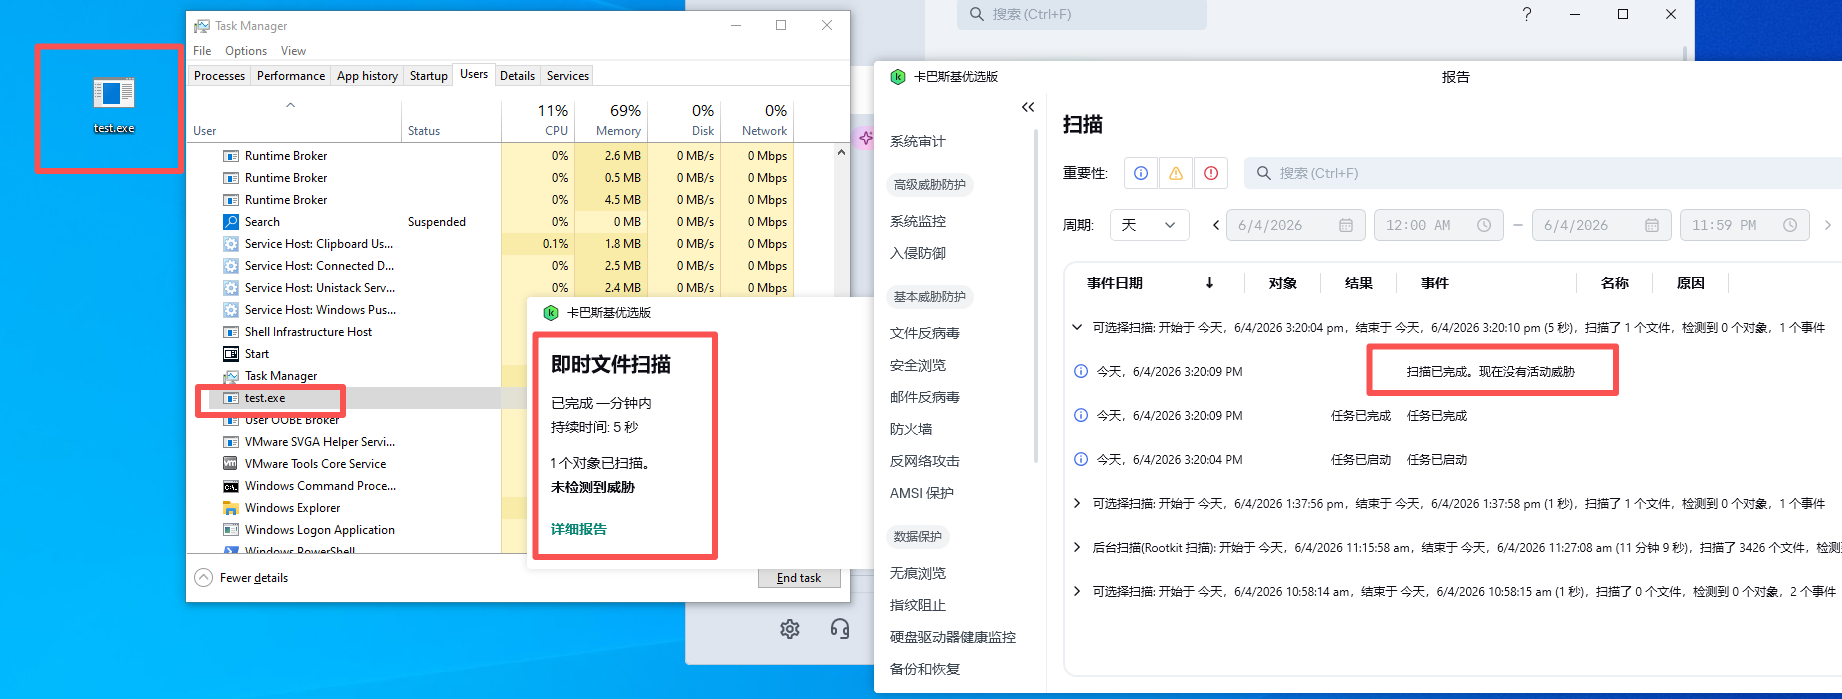This screenshot has height=699, width=1842.
Task: Click the top Kaspersky search box
Action: click(x=1082, y=14)
